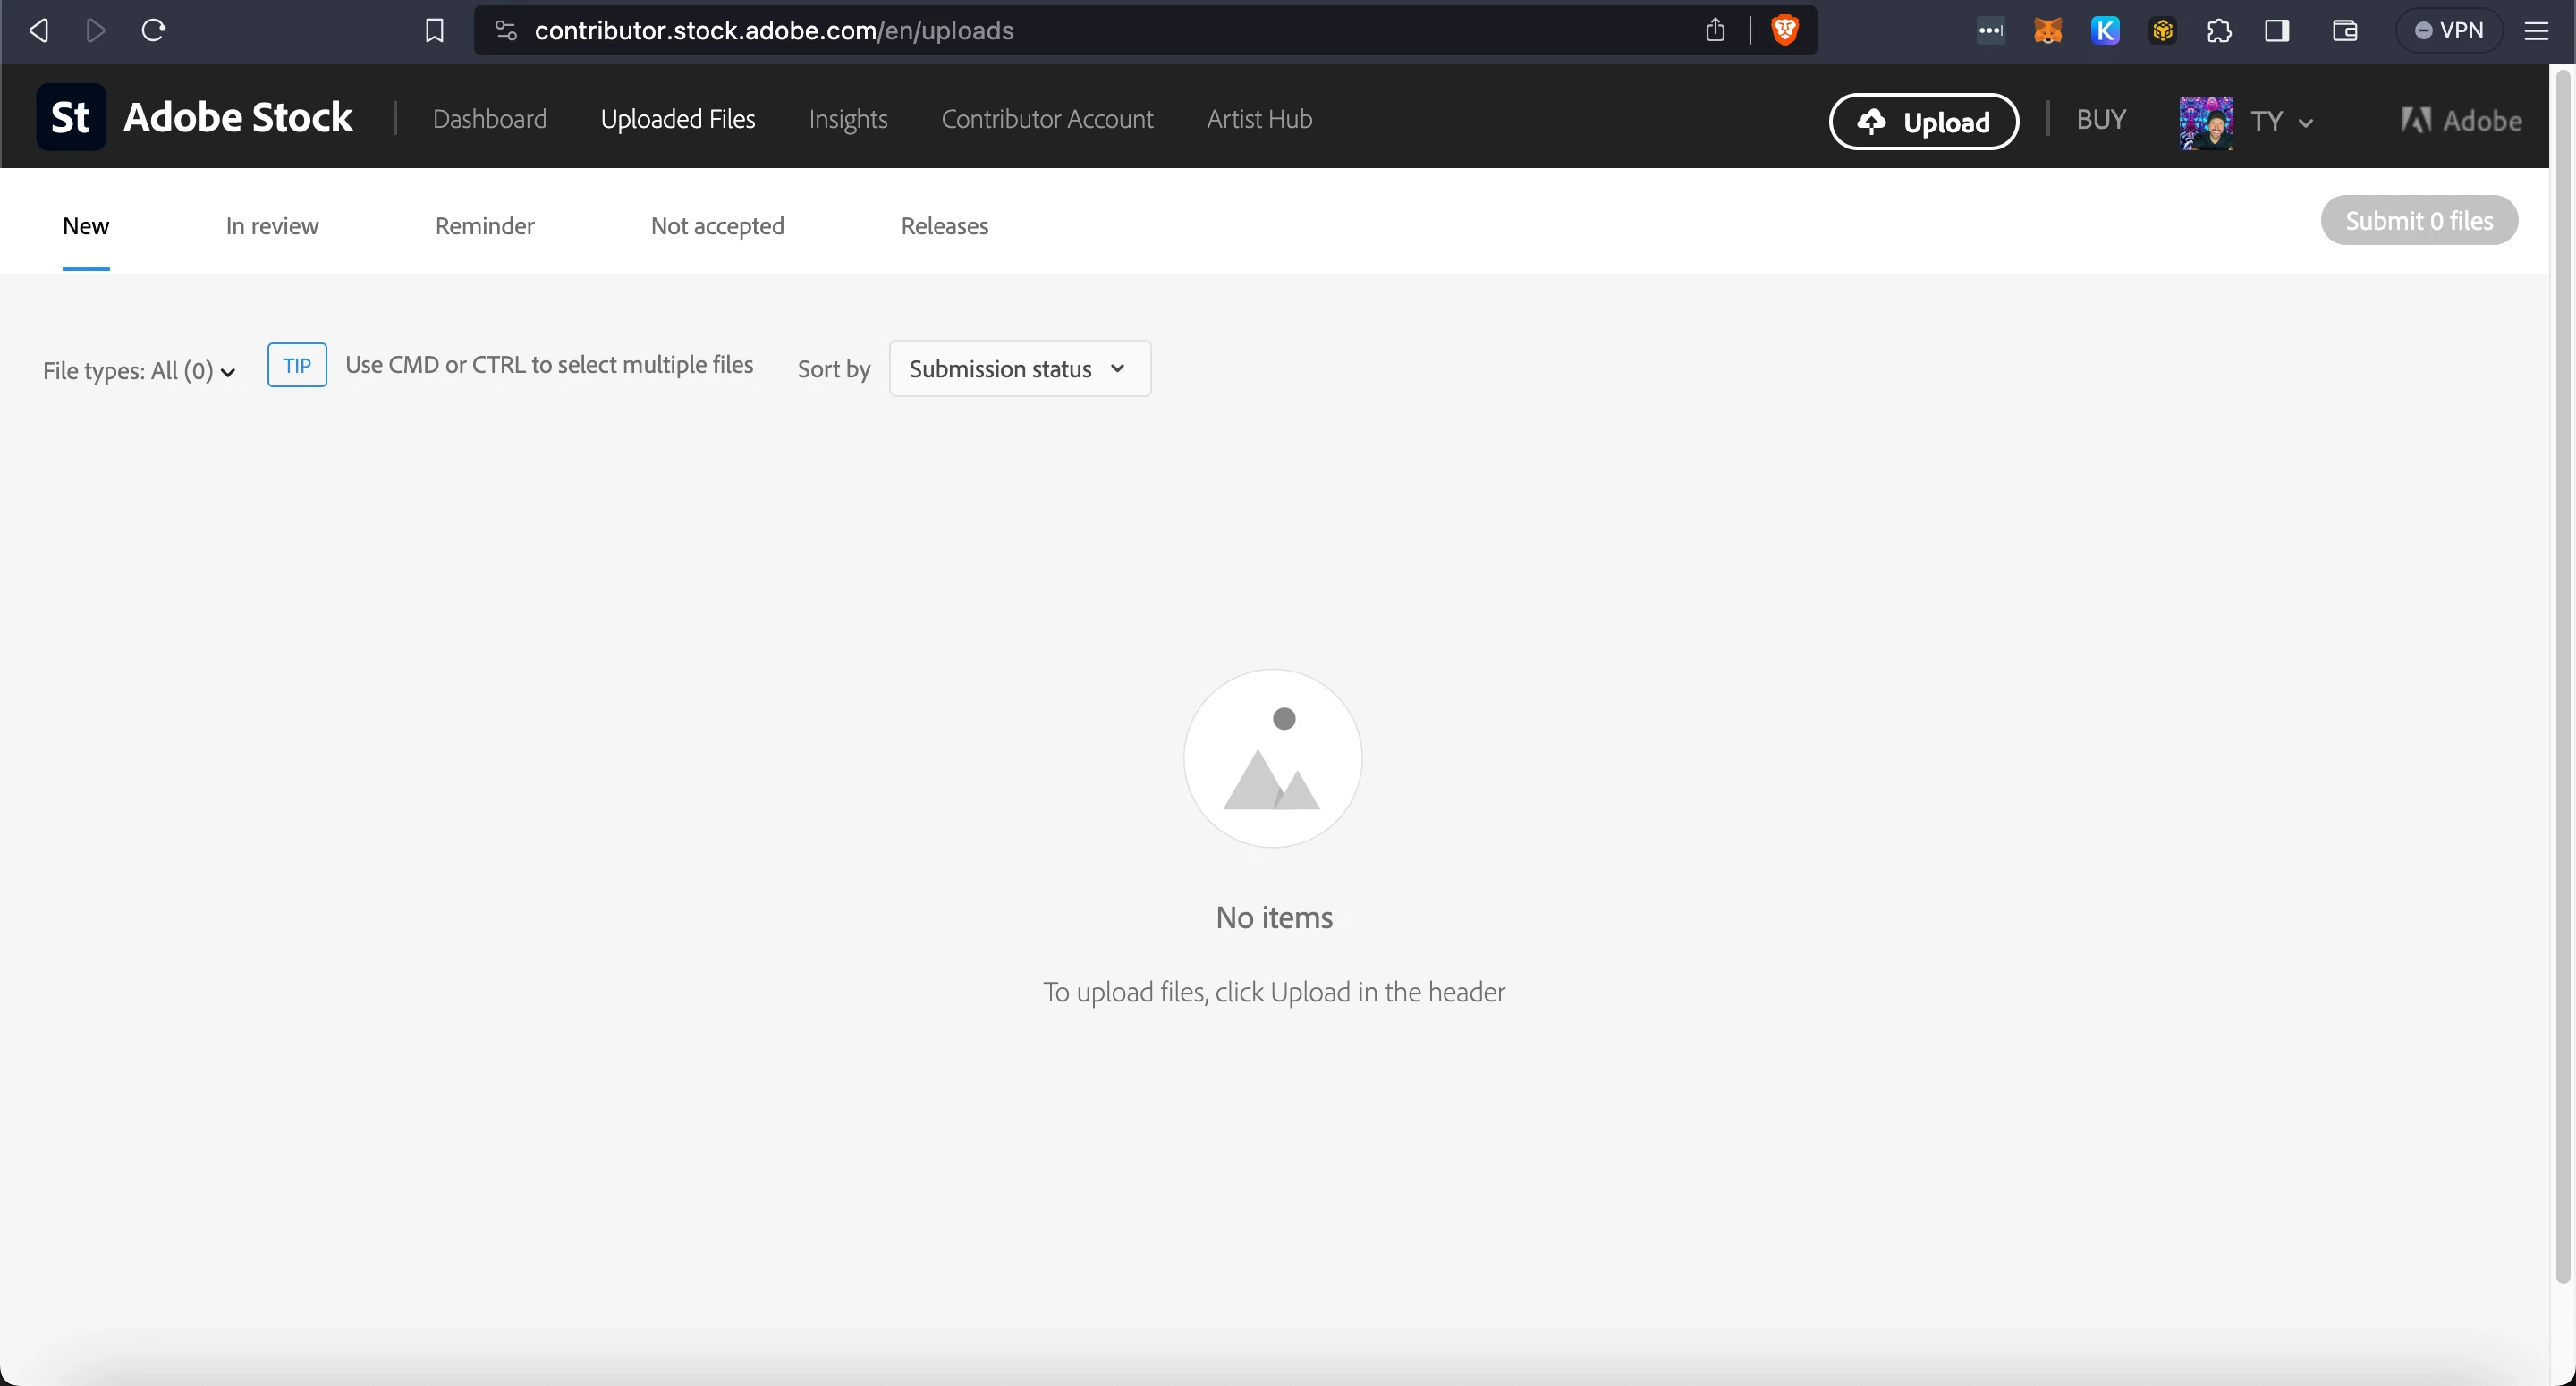Toggle the browser sidebar panel icon
Screen dimensions: 2576x1386
2277,30
